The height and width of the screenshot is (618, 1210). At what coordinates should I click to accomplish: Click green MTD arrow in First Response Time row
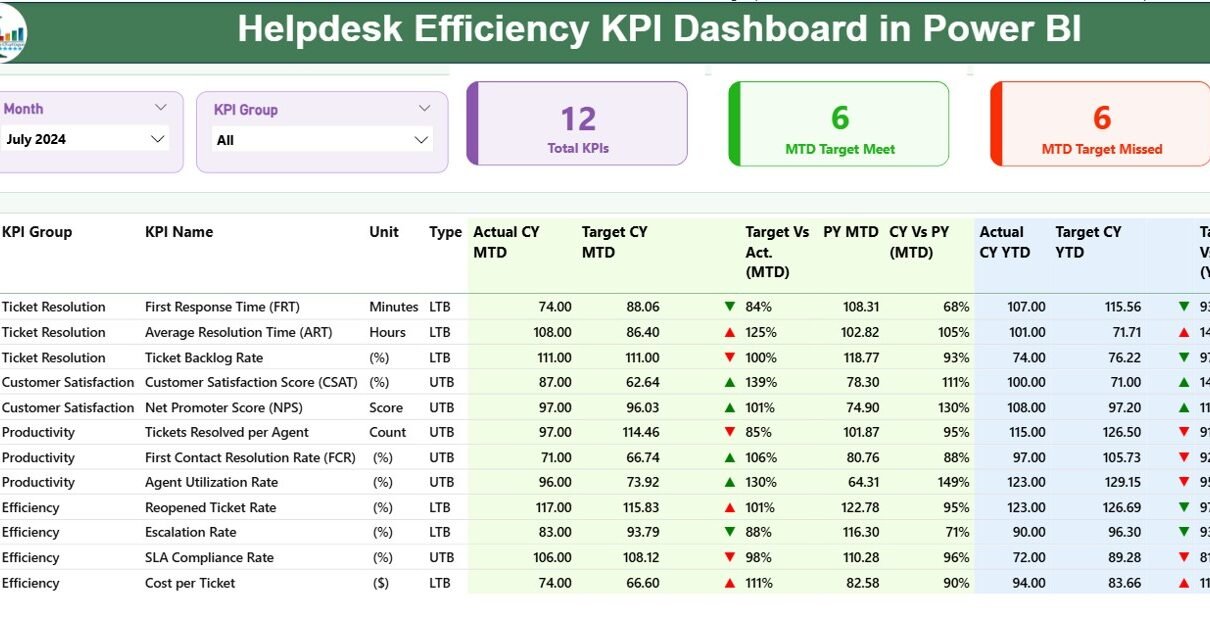(730, 307)
